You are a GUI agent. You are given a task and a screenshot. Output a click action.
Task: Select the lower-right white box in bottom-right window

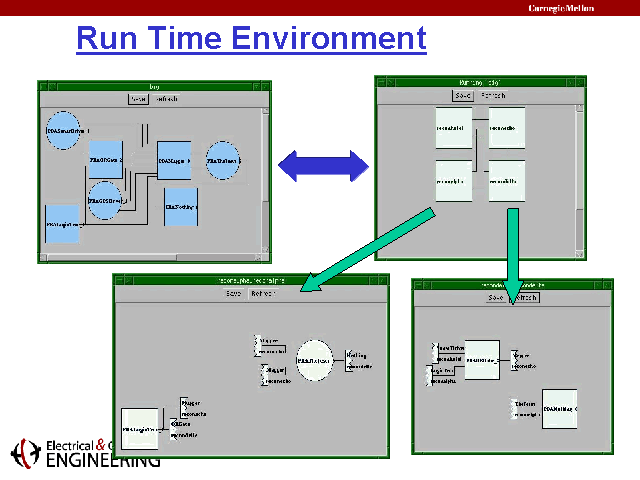pos(559,409)
